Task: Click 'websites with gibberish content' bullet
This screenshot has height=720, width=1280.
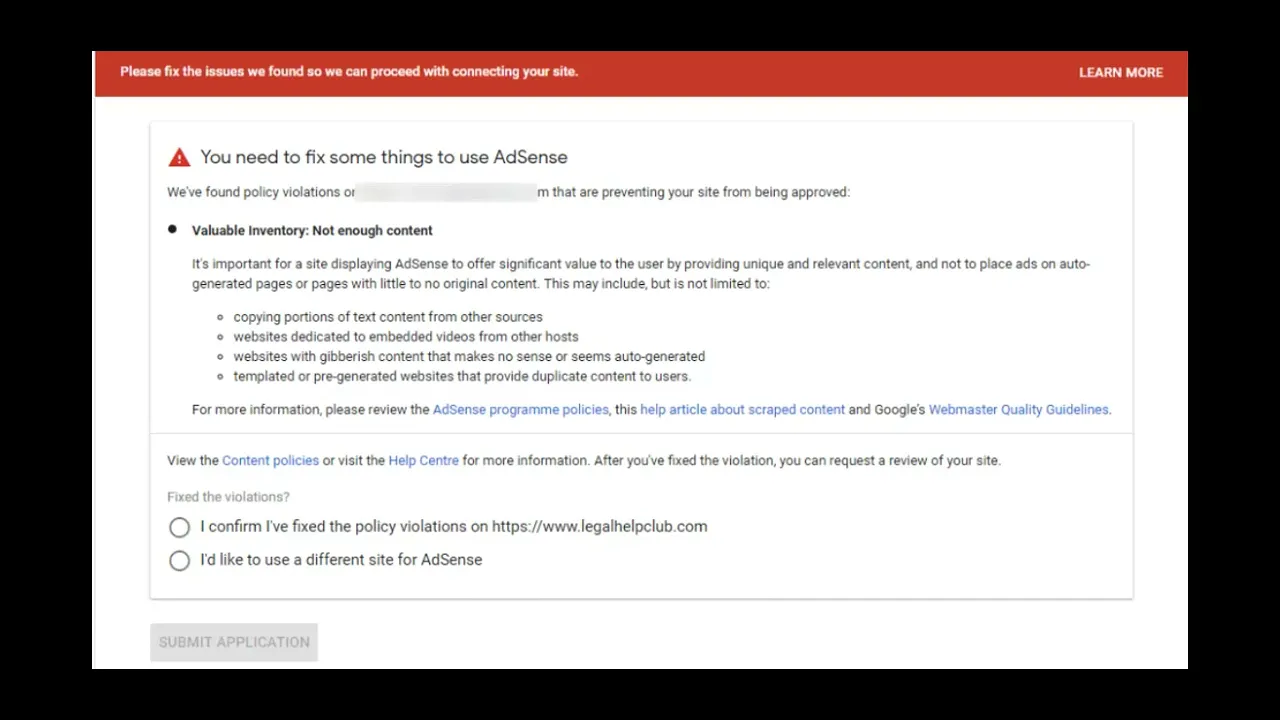Action: click(469, 357)
